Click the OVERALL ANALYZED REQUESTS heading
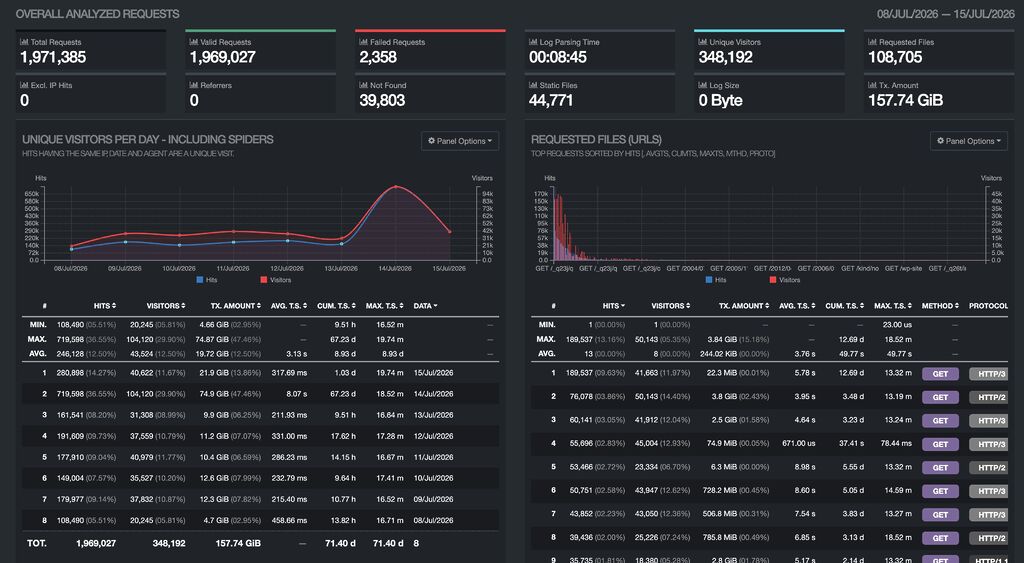Screen dimensions: 1024x563 pyautogui.click(x=97, y=14)
